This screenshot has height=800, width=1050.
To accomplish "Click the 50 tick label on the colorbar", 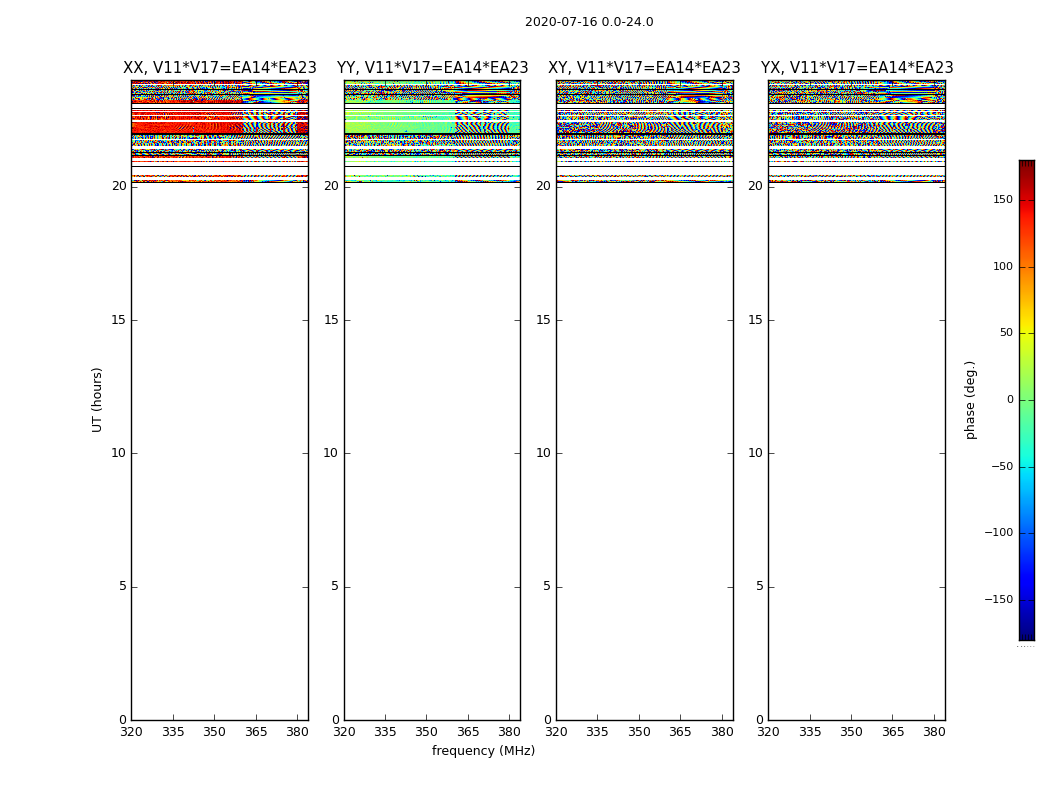I will coord(1006,333).
